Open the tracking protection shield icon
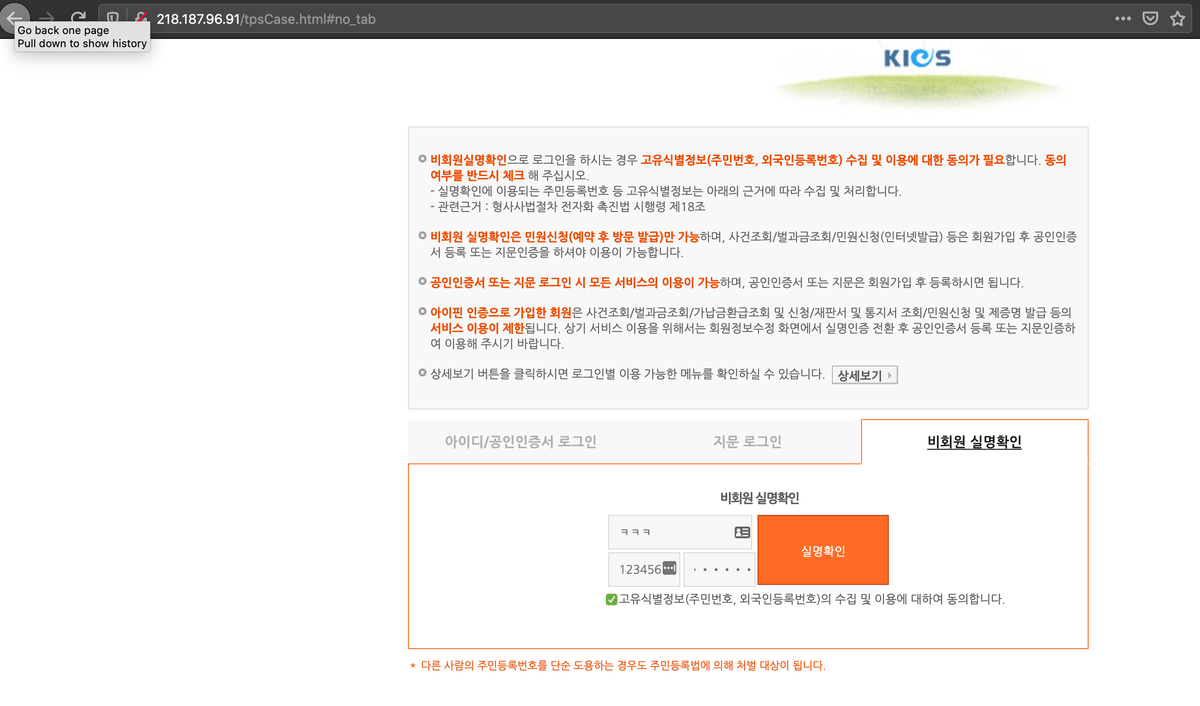1200x706 pixels. click(113, 19)
